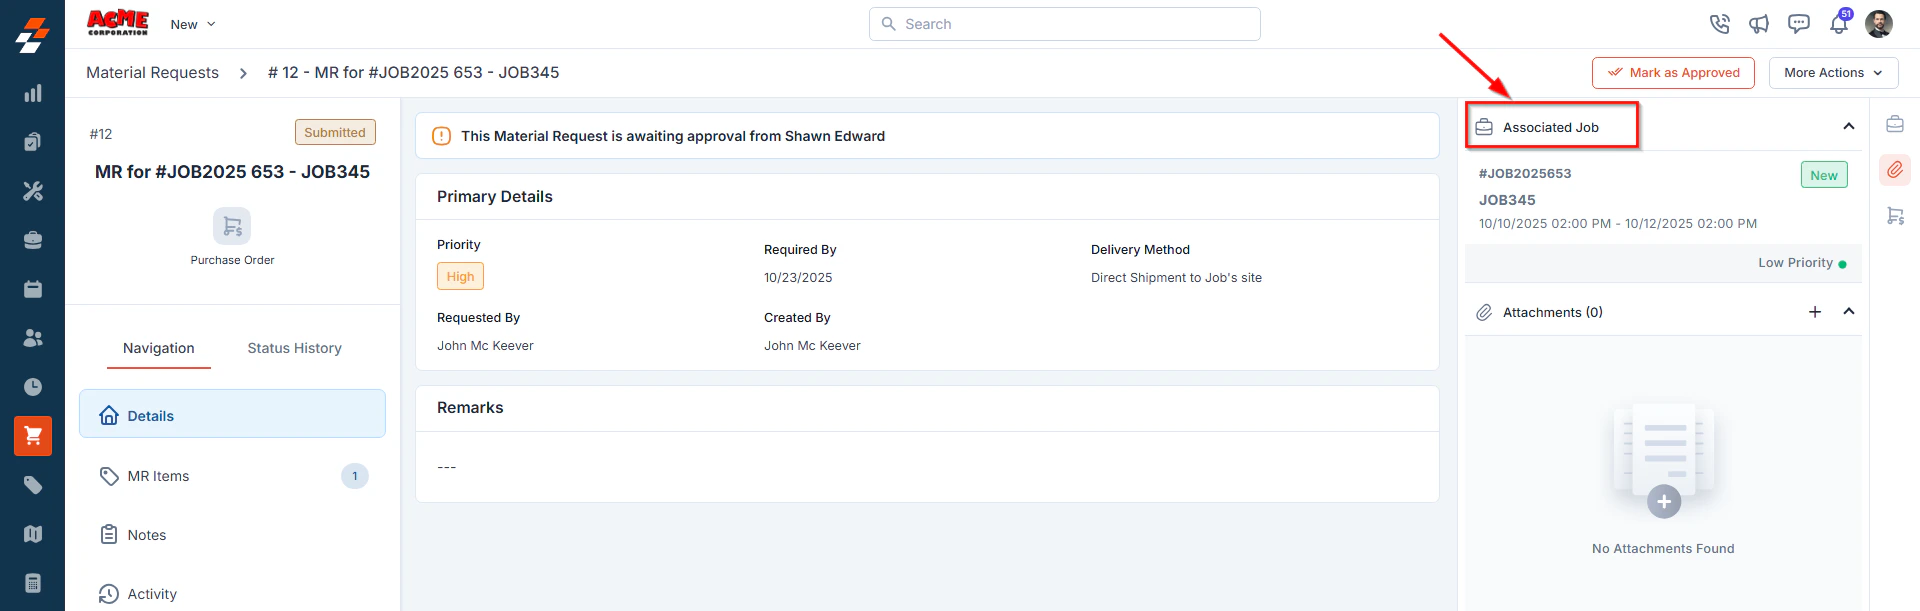Click Direct Shipment to Job's site value
1920x611 pixels.
1176,278
